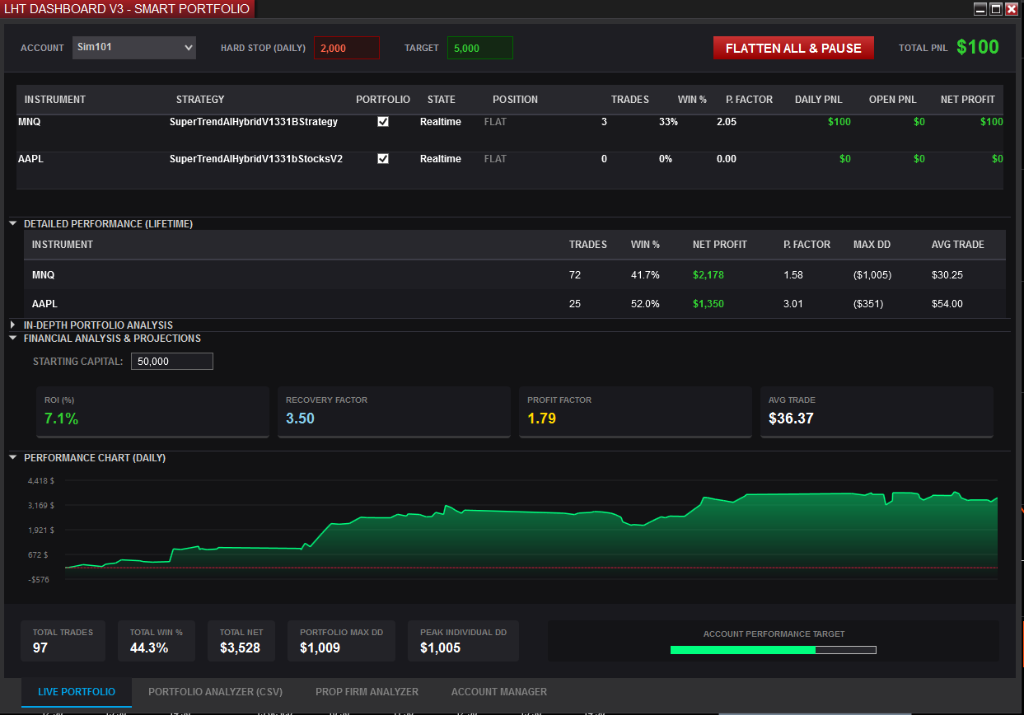1024x715 pixels.
Task: Edit the Starting Capital field 50,000
Action: click(172, 361)
